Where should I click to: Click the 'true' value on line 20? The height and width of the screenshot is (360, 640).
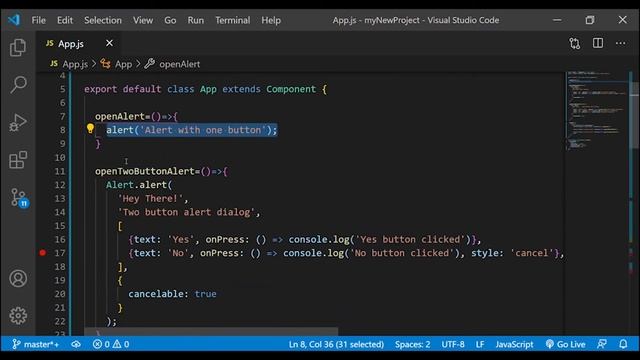click(x=205, y=294)
